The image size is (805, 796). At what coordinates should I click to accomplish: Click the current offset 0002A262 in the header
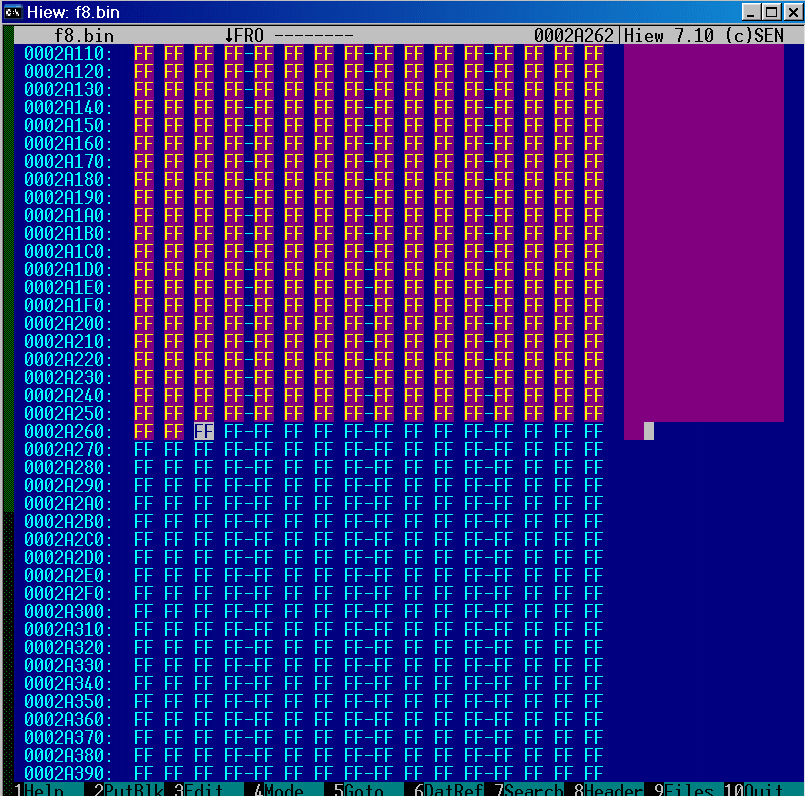click(574, 35)
